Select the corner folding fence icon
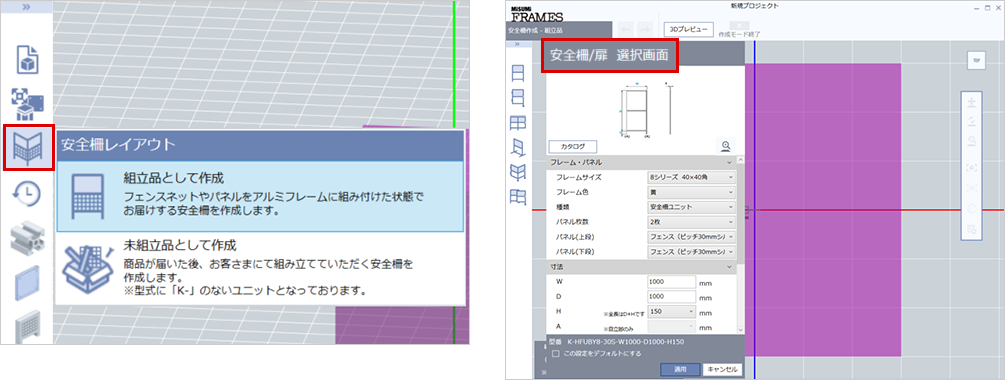The image size is (1005, 380). coord(517,172)
